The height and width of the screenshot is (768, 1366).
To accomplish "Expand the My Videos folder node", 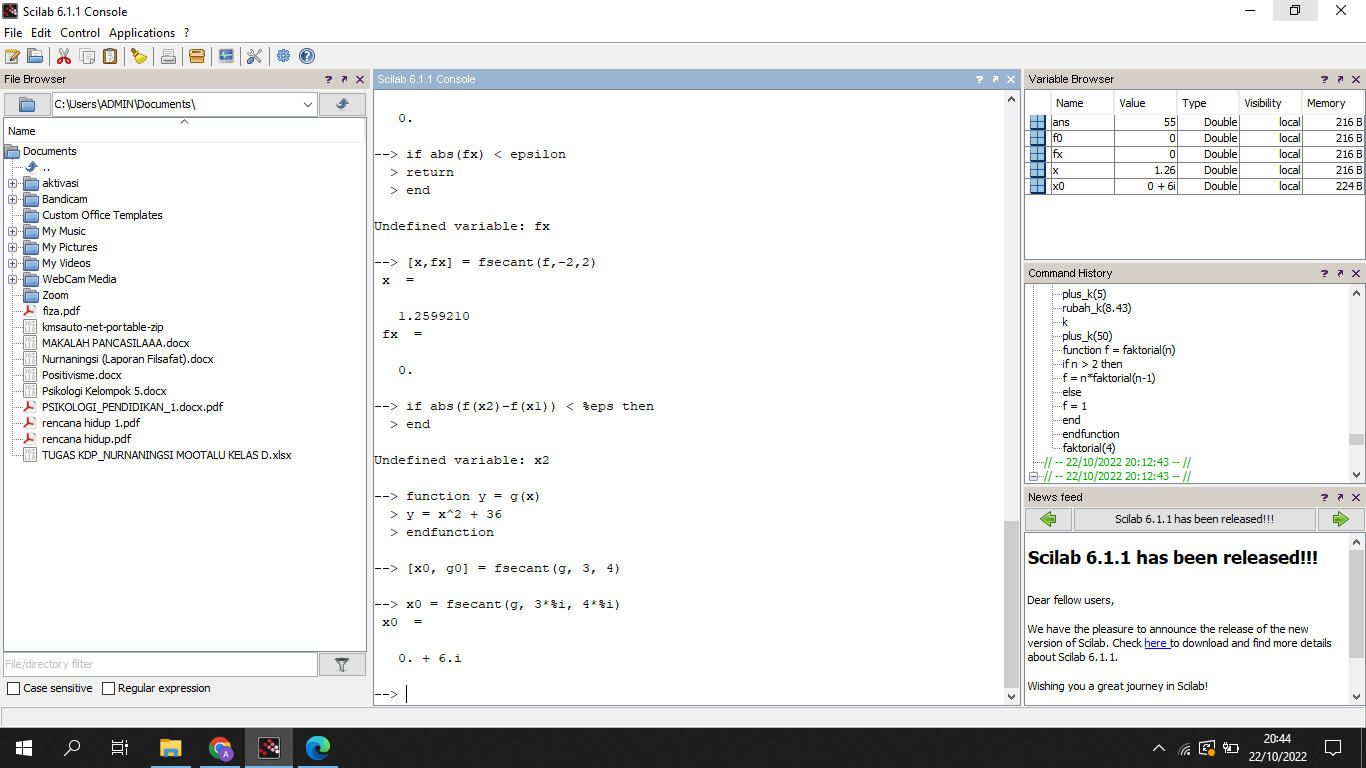I will 13,263.
